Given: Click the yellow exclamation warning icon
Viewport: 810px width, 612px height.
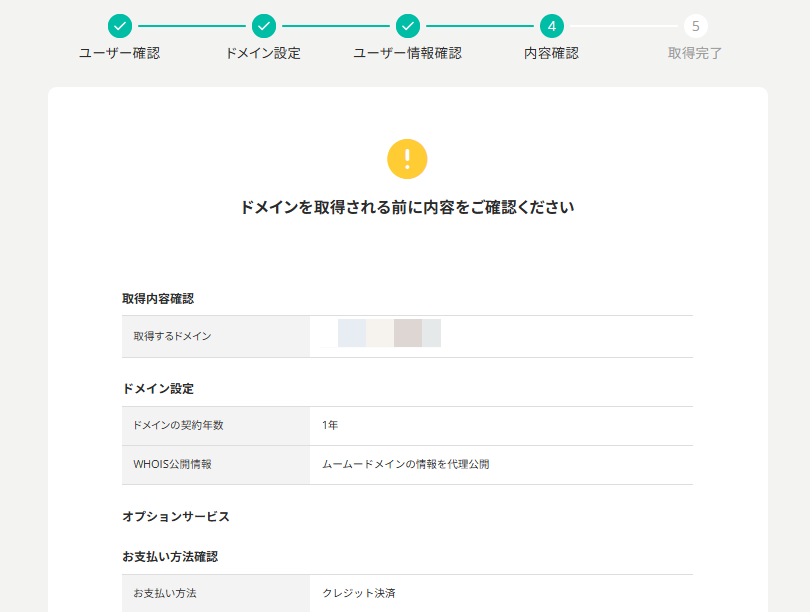Looking at the screenshot, I should 407,159.
